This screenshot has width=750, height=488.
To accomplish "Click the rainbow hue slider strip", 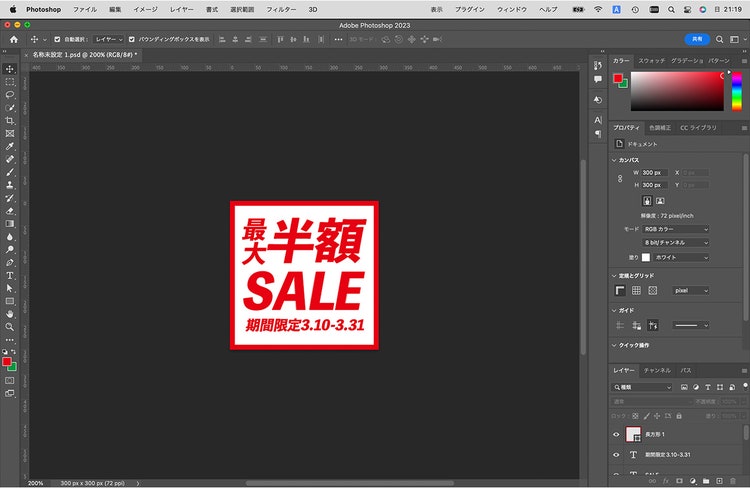I will click(x=737, y=91).
